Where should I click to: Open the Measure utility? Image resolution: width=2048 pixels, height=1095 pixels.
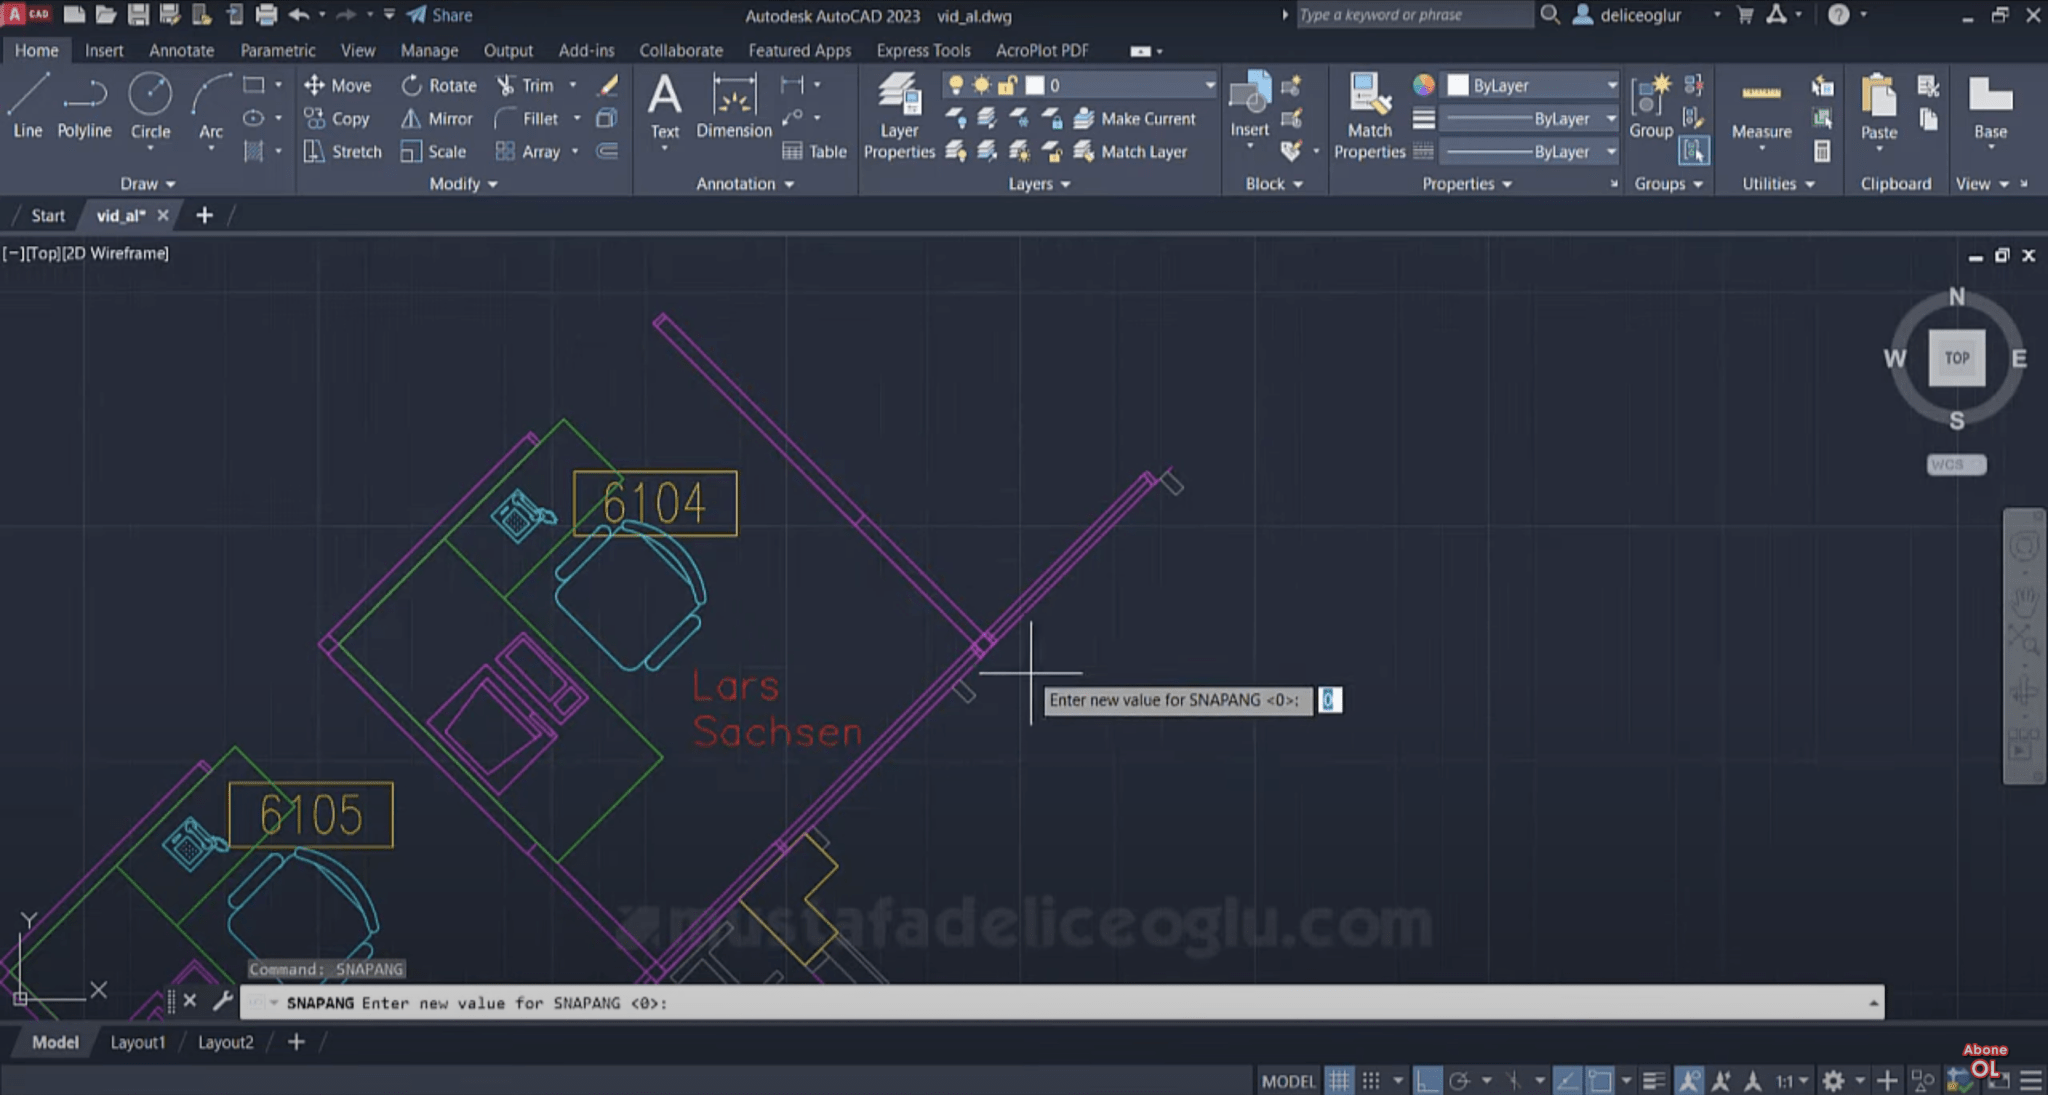tap(1761, 110)
